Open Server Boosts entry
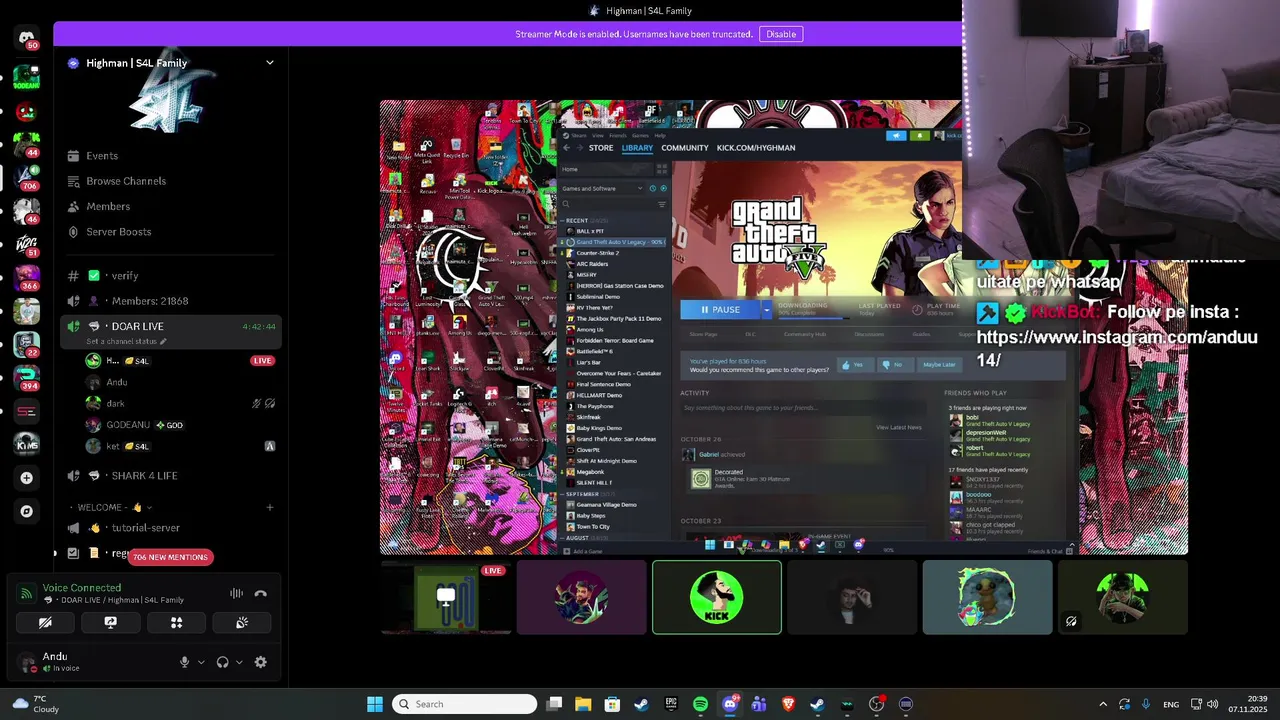The height and width of the screenshot is (720, 1280). [x=119, y=232]
